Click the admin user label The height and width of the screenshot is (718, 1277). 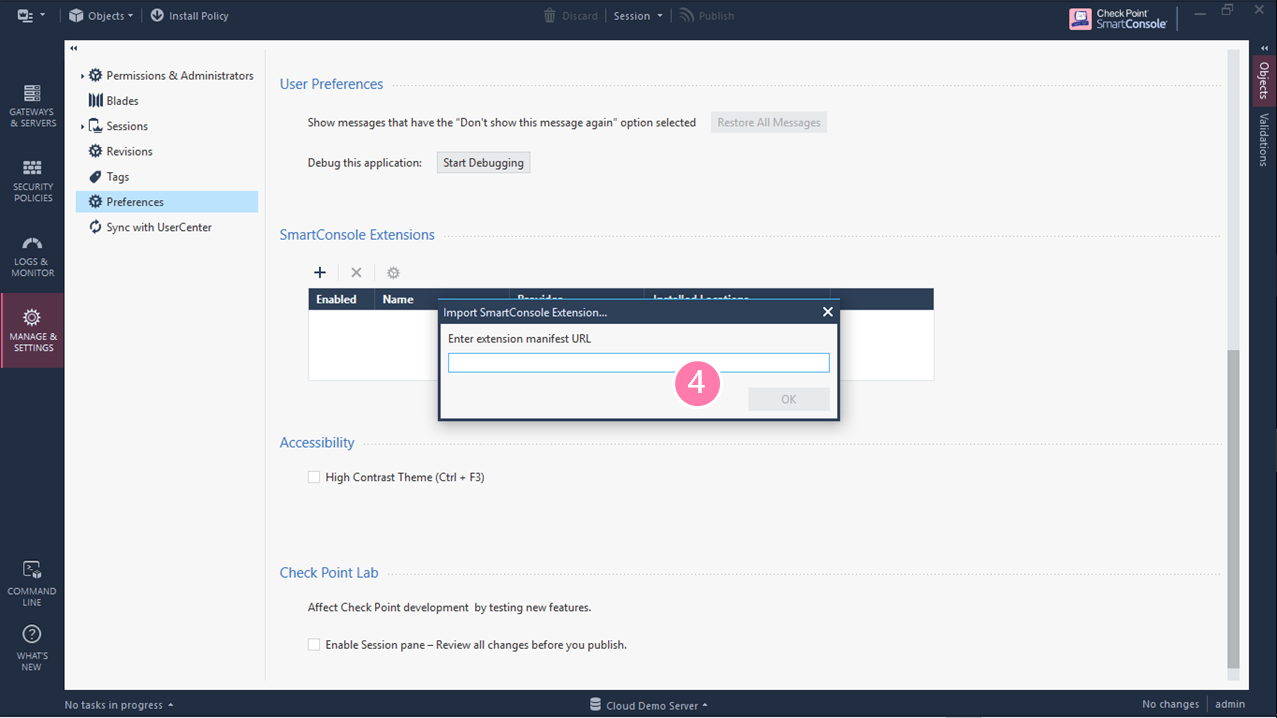1230,705
